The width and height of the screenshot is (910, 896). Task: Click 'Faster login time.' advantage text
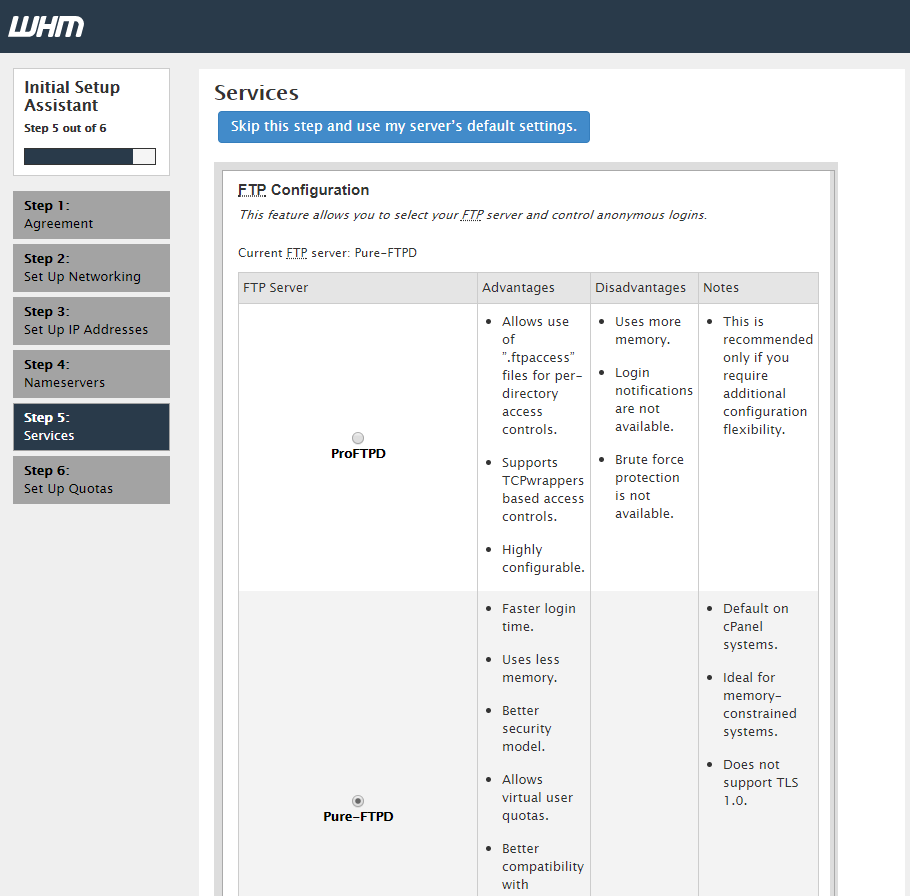click(539, 617)
